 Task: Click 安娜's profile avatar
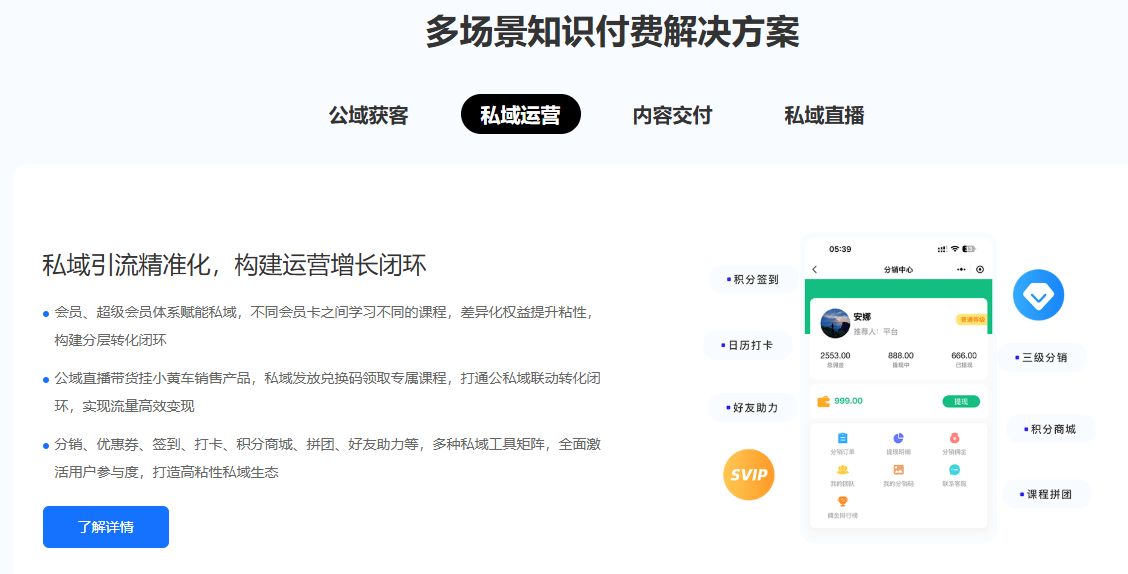tap(834, 323)
